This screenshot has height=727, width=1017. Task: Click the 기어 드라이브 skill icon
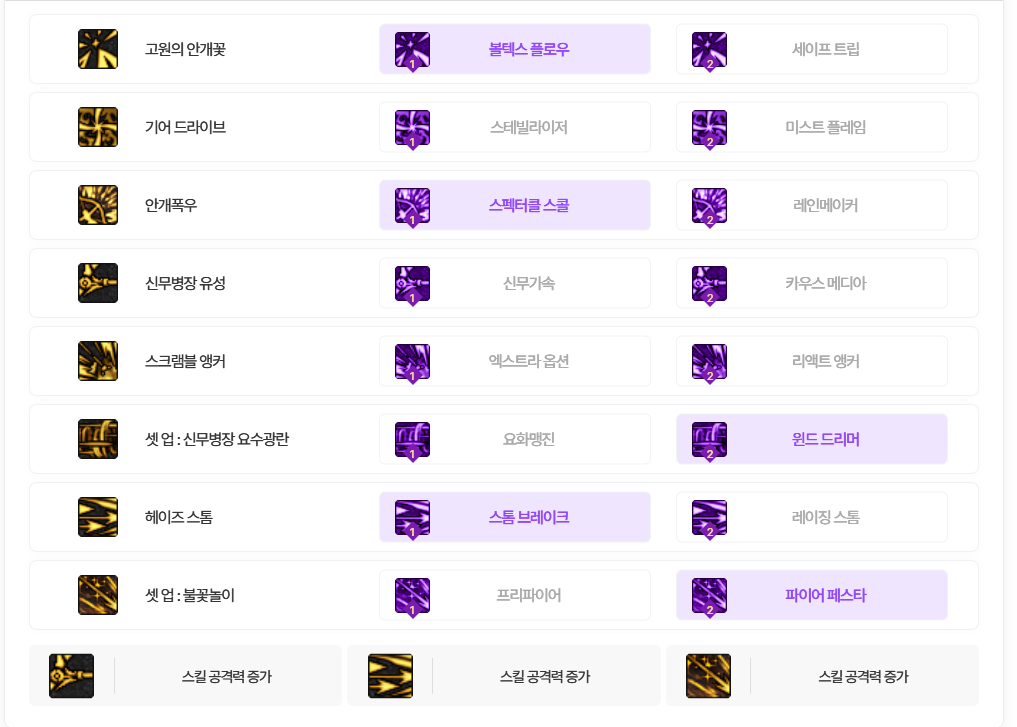click(98, 127)
